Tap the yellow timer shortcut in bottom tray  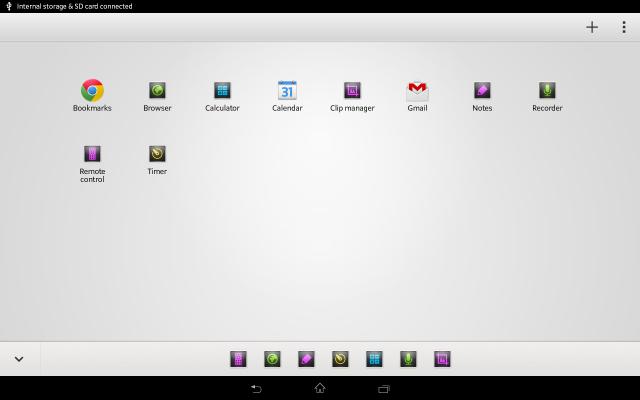tap(340, 359)
